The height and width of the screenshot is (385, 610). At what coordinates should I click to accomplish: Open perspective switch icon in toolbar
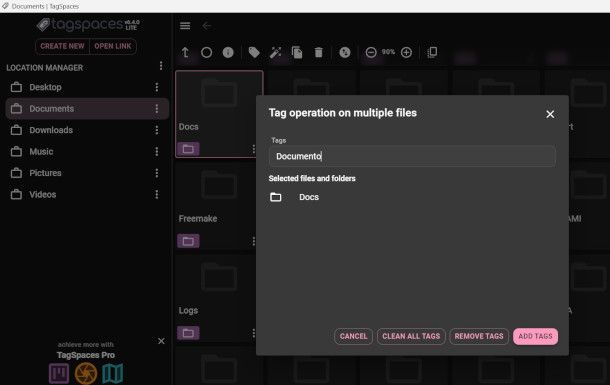tap(432, 52)
